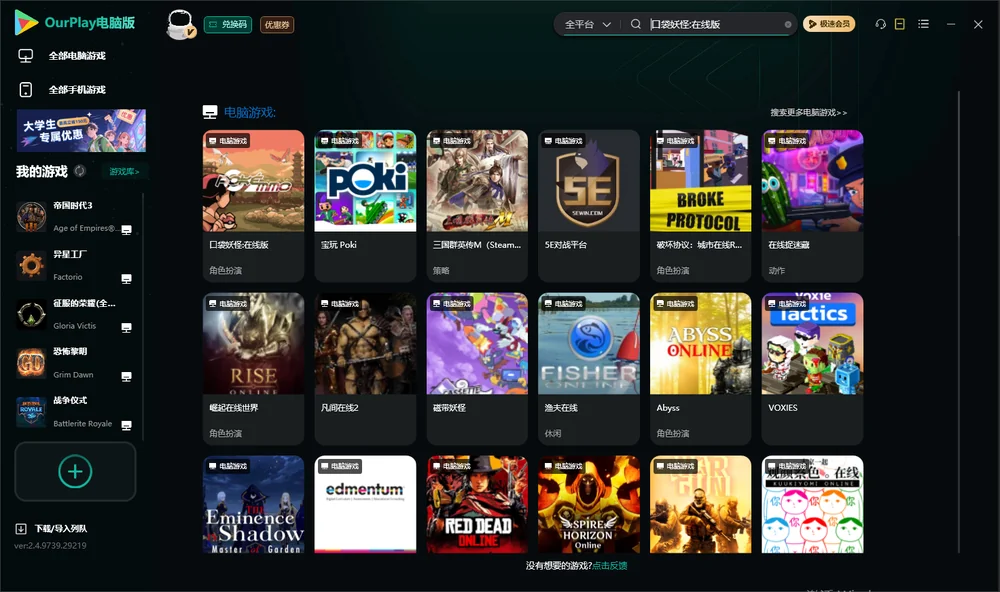Click the customer service headset icon

click(x=880, y=24)
